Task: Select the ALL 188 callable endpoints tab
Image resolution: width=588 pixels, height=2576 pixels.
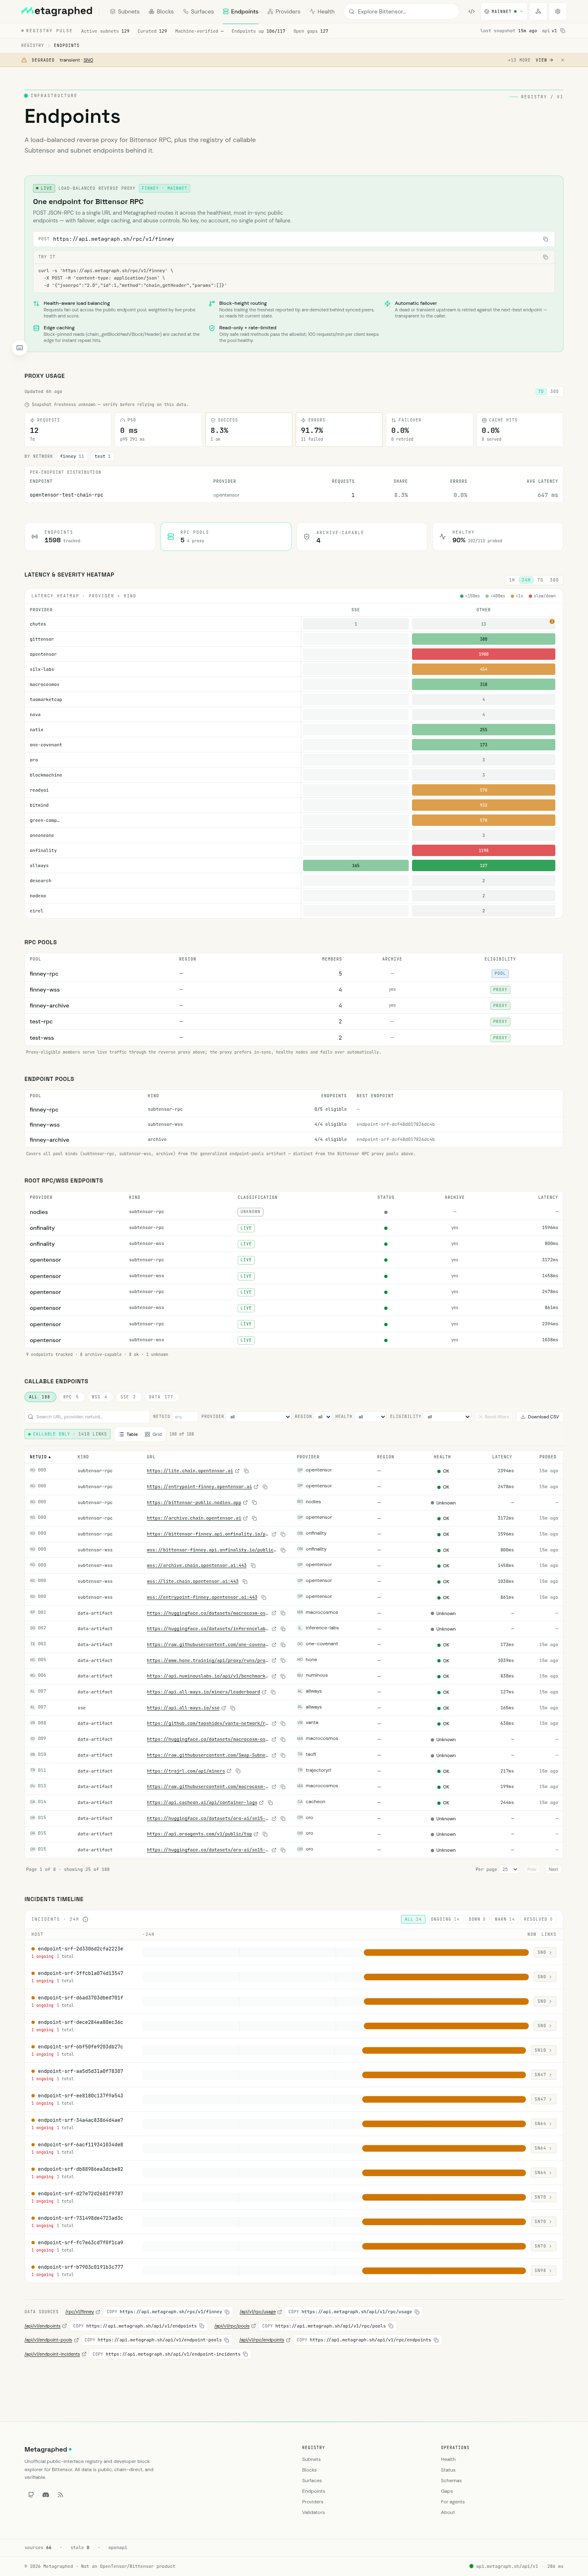Action: 40,1397
